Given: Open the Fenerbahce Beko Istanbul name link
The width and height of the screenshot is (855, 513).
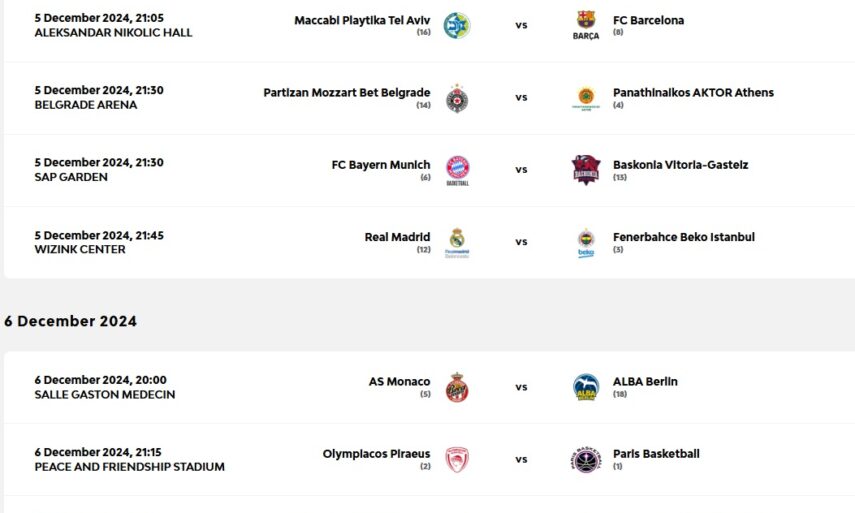Looking at the screenshot, I should pyautogui.click(x=684, y=237).
